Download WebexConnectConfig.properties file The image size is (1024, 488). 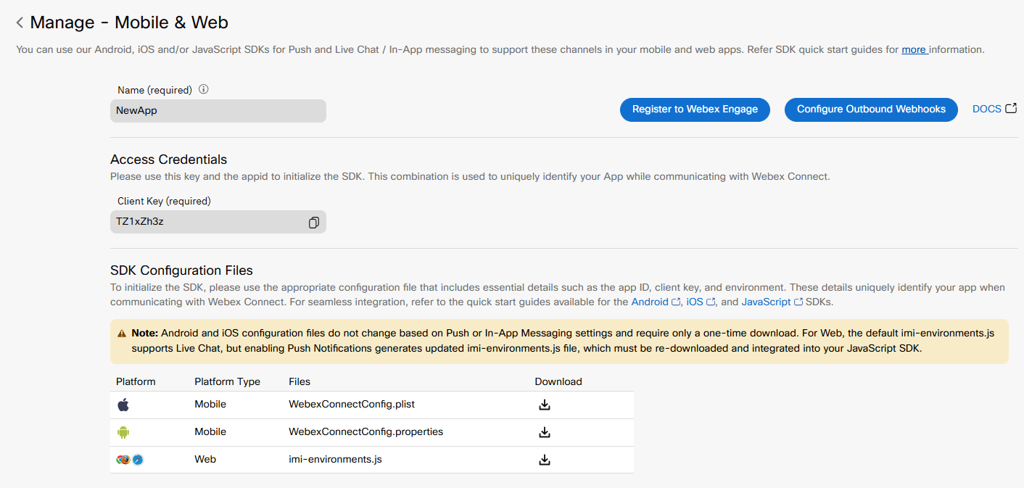pos(545,432)
